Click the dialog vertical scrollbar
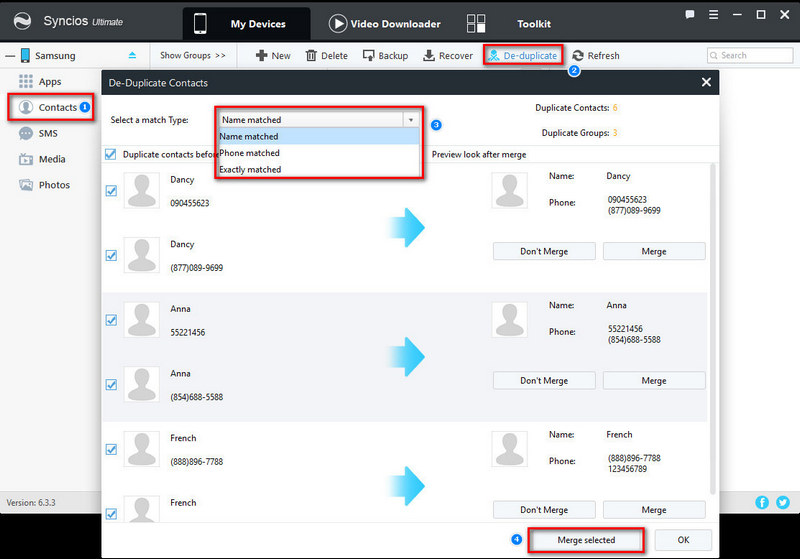800x559 pixels. click(713, 329)
